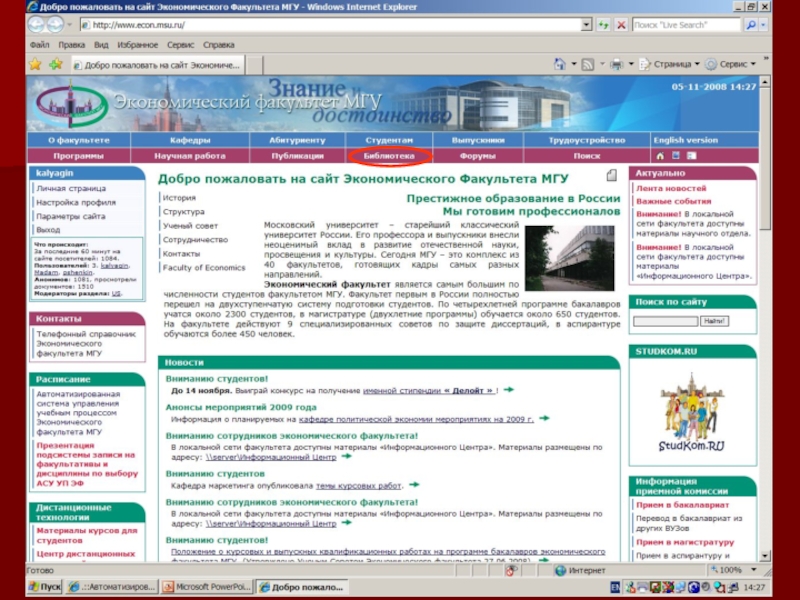Image resolution: width=800 pixels, height=600 pixels.
Task: Switch to English version of the site
Action: [x=685, y=140]
